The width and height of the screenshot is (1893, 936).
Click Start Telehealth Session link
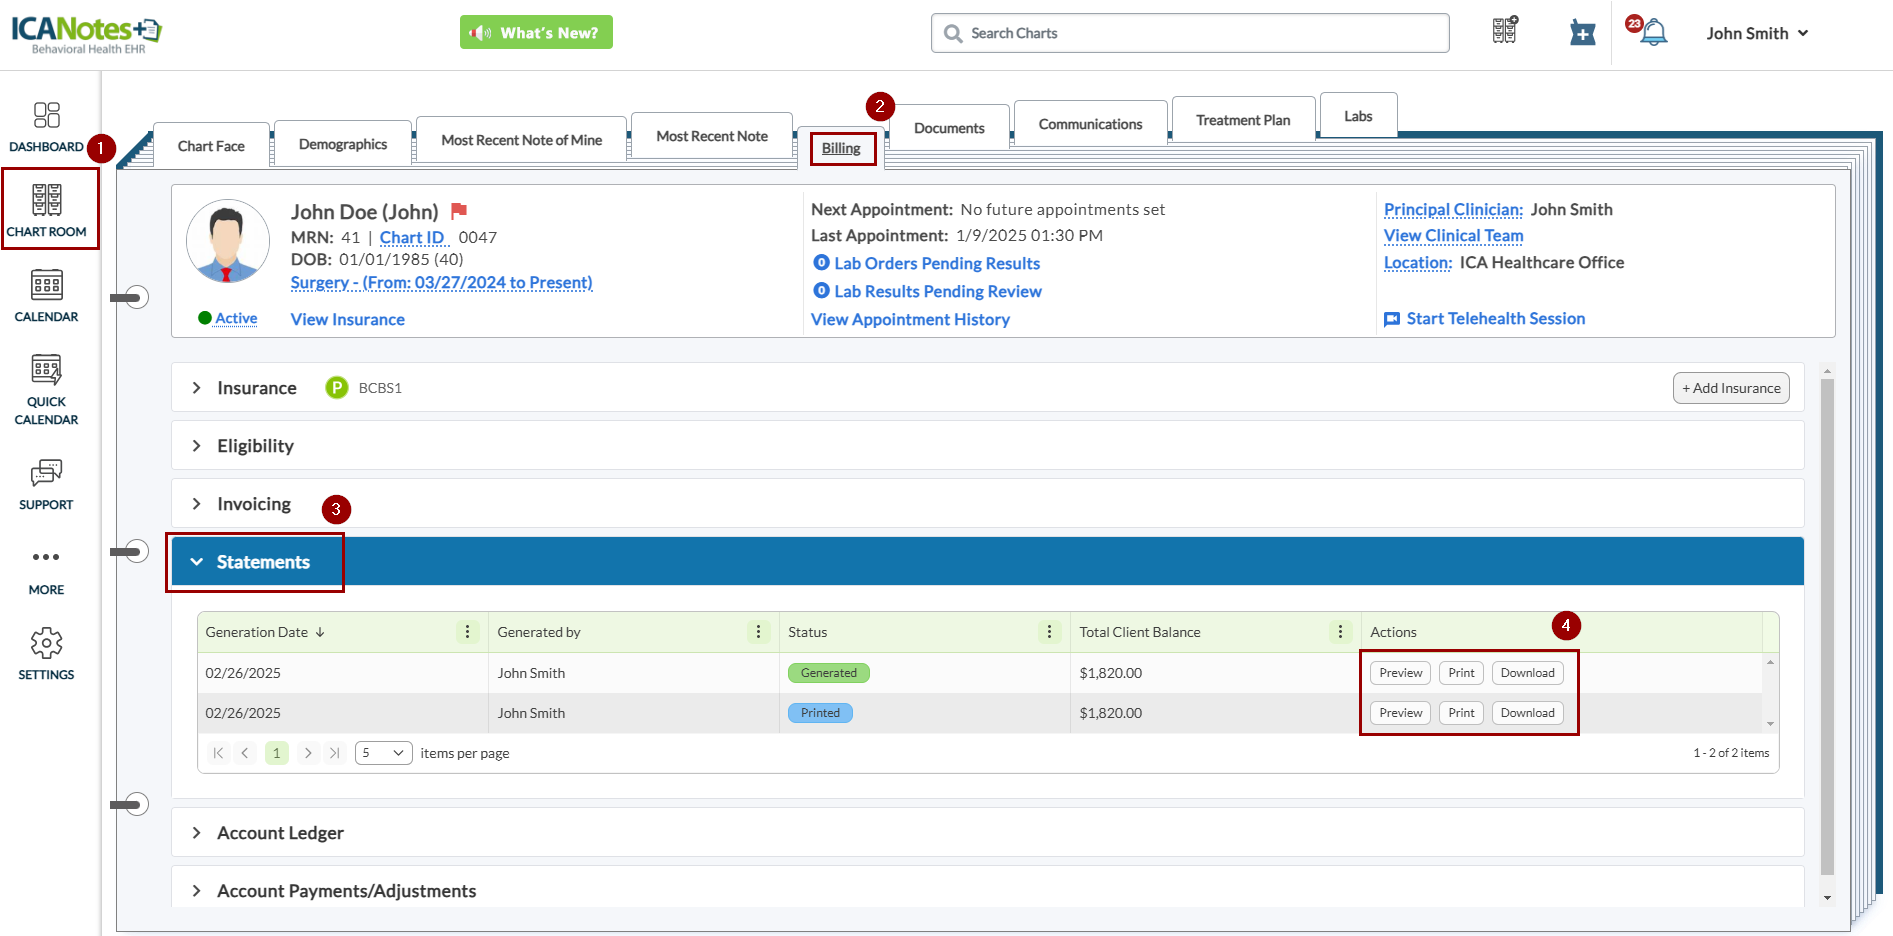[x=1495, y=319]
